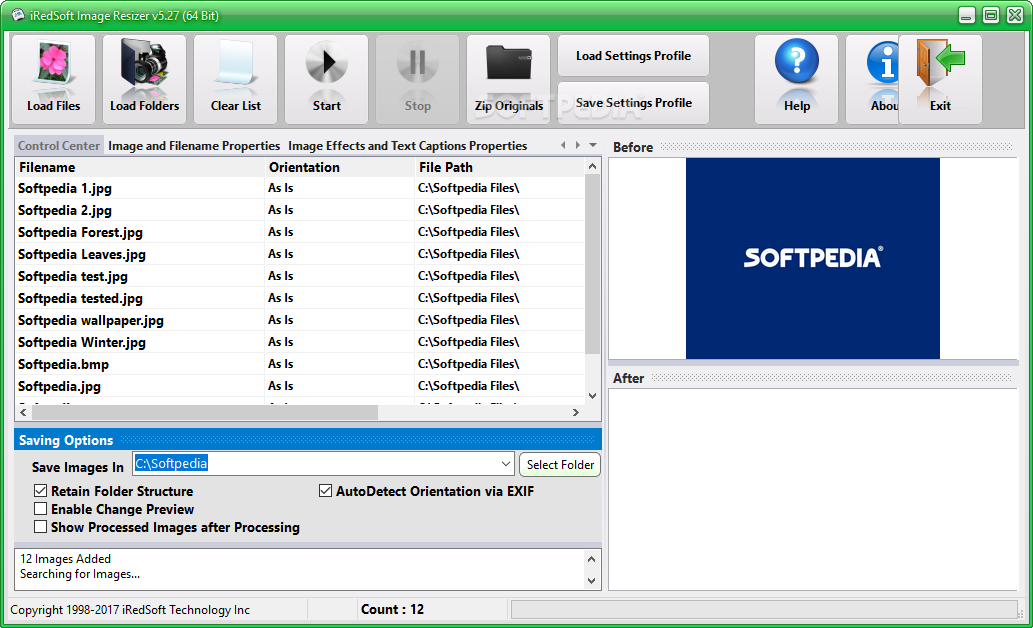This screenshot has height=628, width=1033.
Task: Click 'Searching for Images...' log entry
Action: (80, 574)
